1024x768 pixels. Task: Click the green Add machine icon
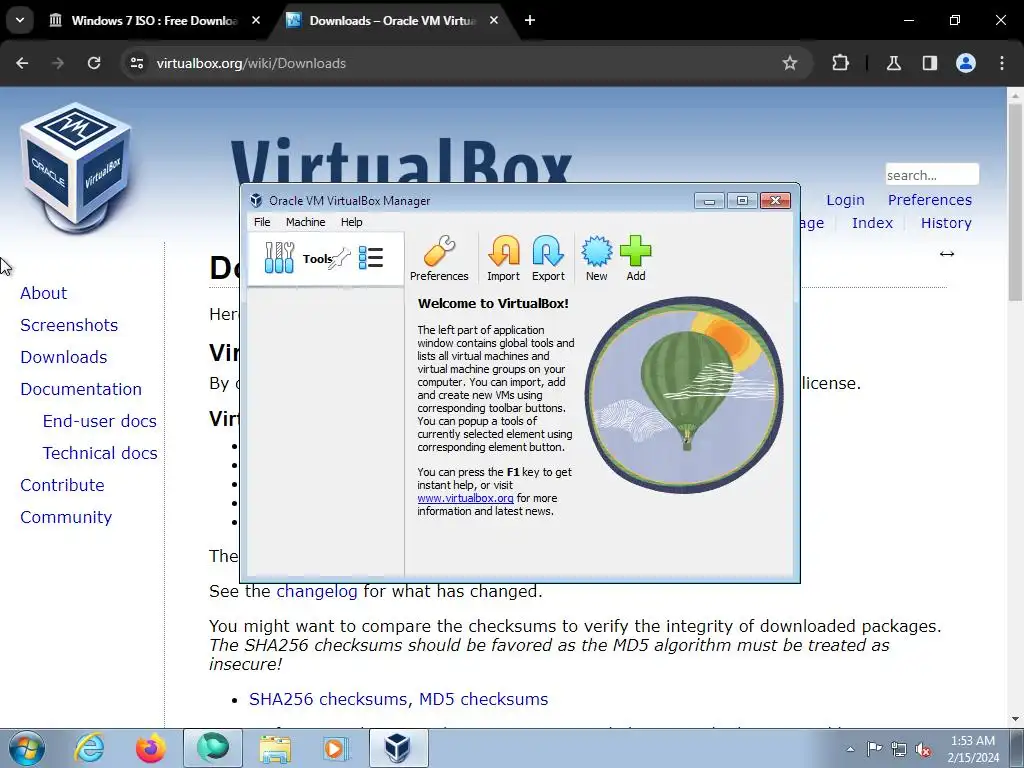pos(635,259)
